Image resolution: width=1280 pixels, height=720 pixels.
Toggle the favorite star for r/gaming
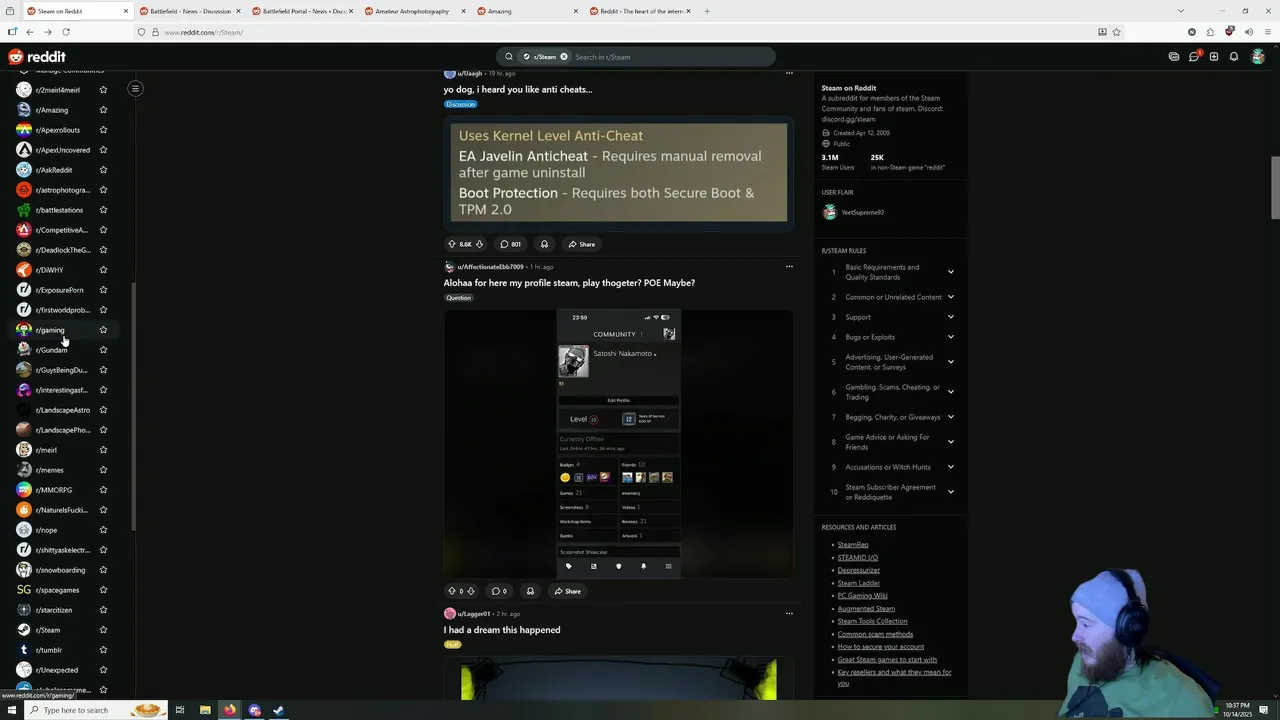103,330
